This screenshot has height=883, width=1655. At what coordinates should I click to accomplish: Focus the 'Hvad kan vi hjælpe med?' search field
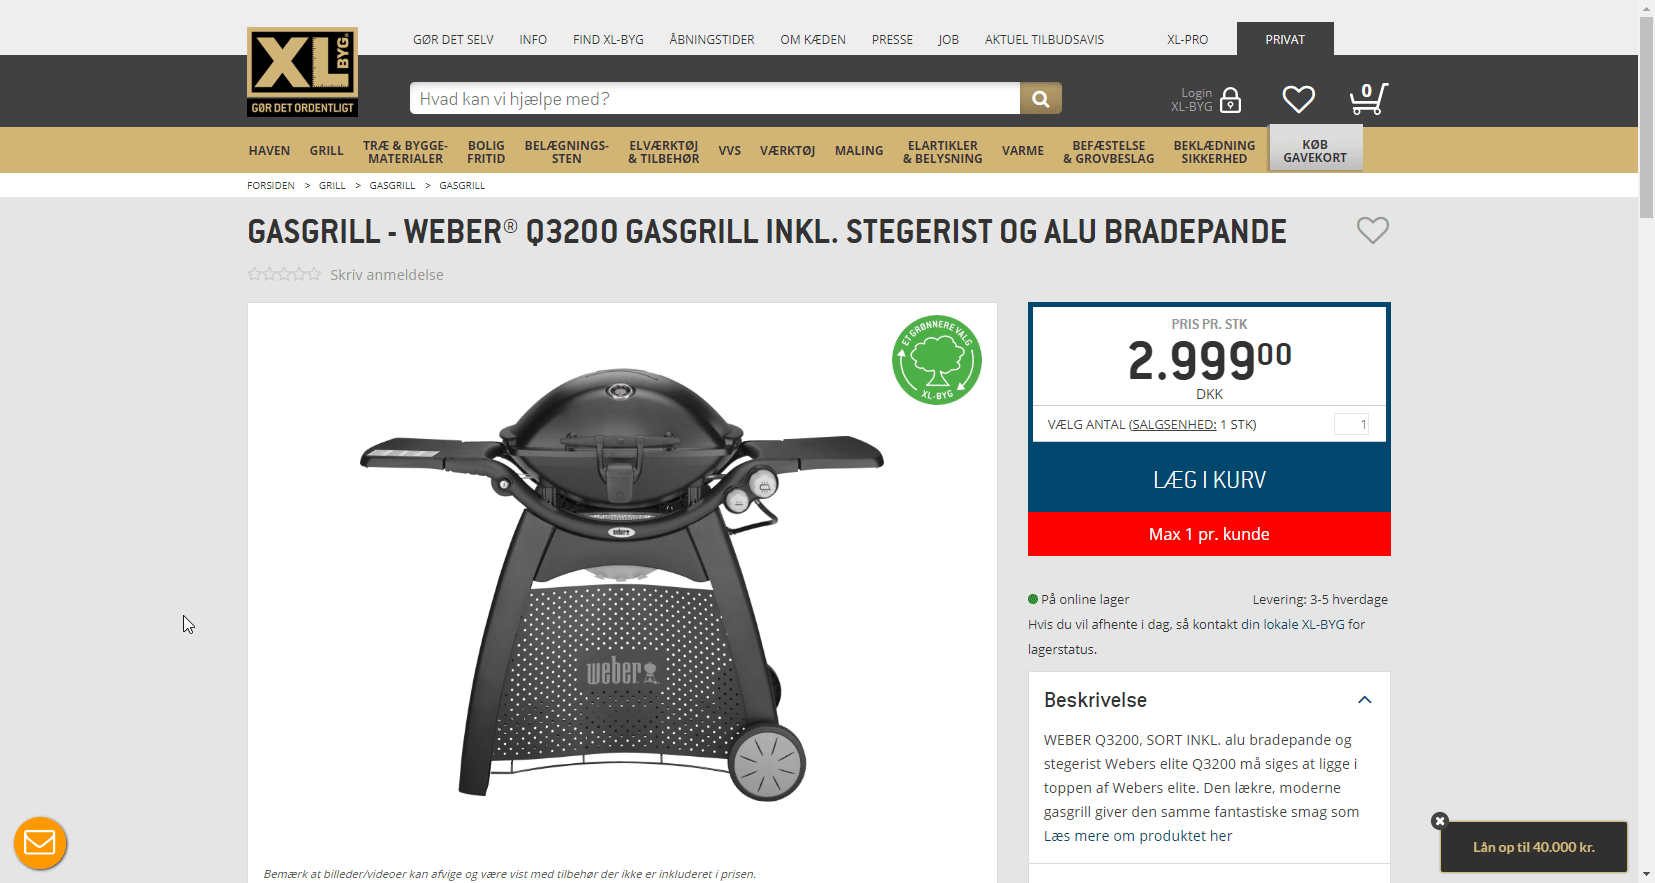click(x=715, y=99)
